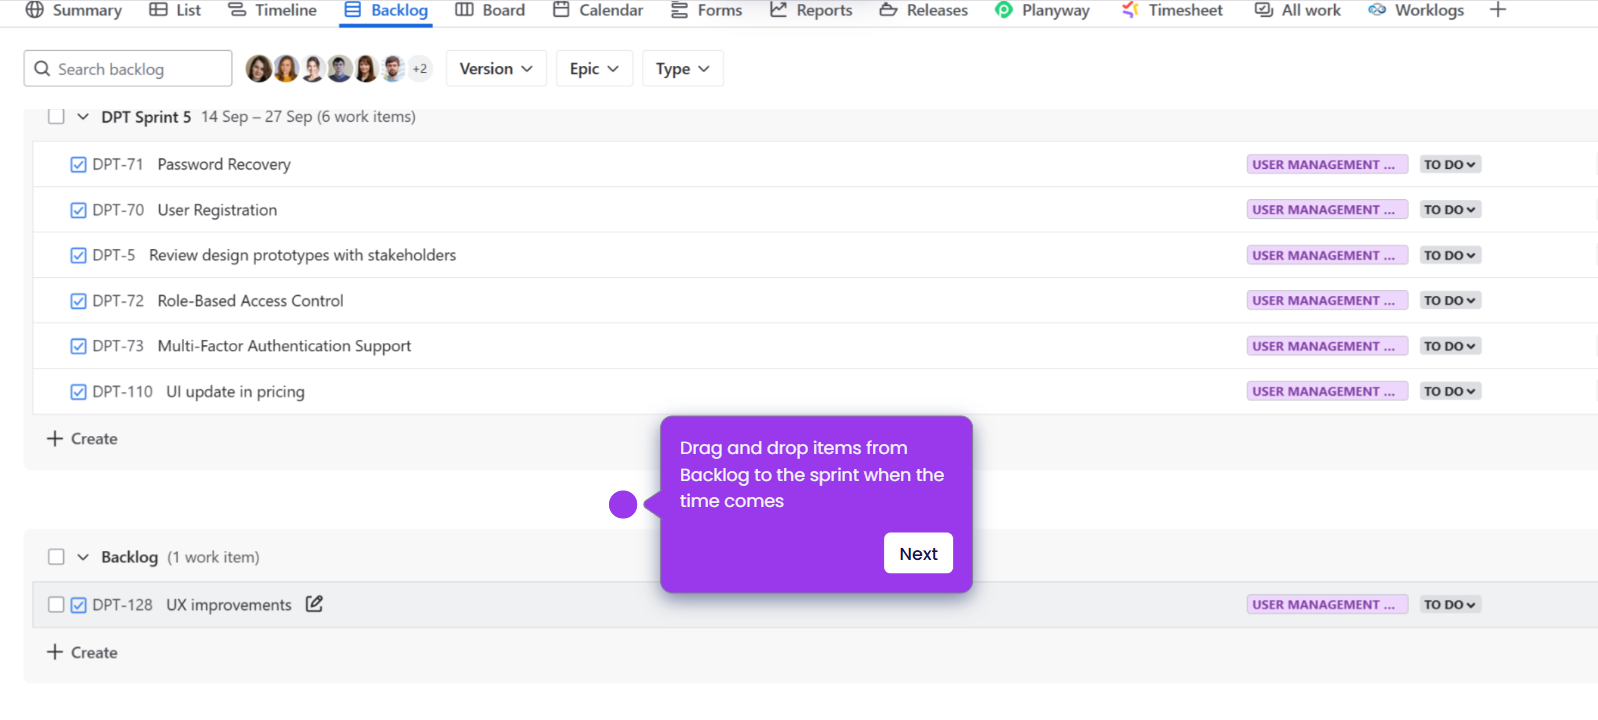
Task: Open the DPT-110 issue key link
Action: (x=122, y=392)
